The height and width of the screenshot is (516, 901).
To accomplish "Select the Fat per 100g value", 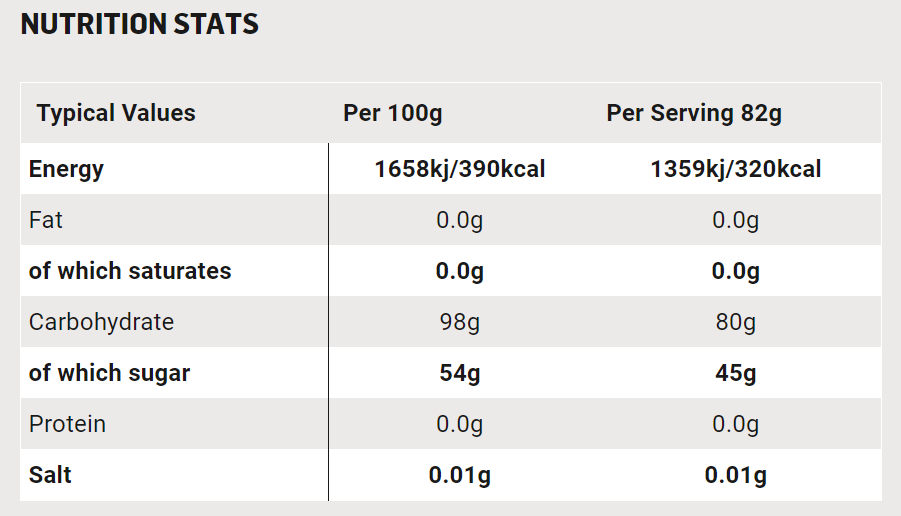I will pos(460,220).
